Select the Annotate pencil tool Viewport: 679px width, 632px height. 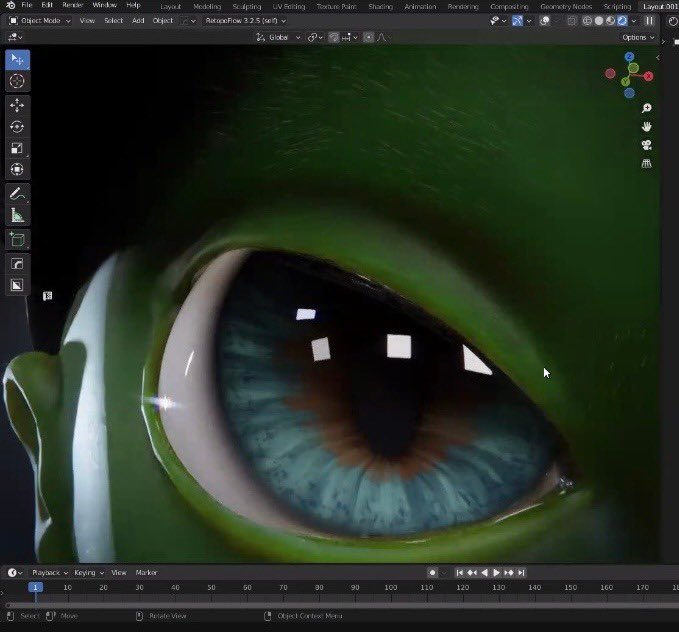pos(17,194)
